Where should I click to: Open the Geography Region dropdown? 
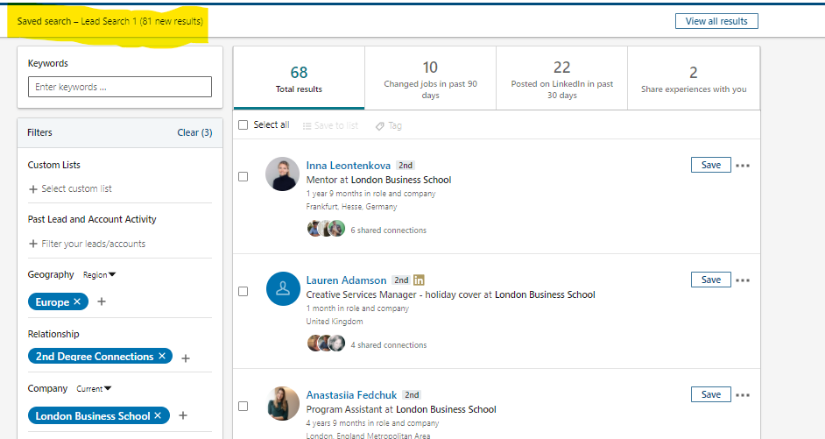pos(99,275)
